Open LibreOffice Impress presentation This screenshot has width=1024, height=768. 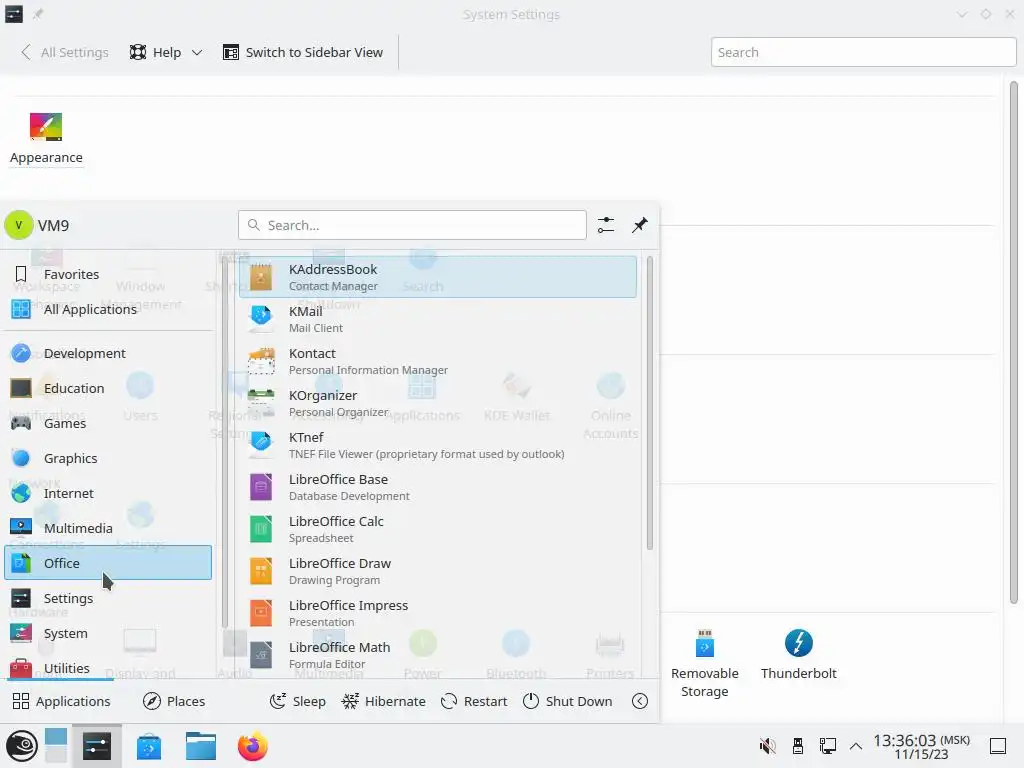[438, 613]
